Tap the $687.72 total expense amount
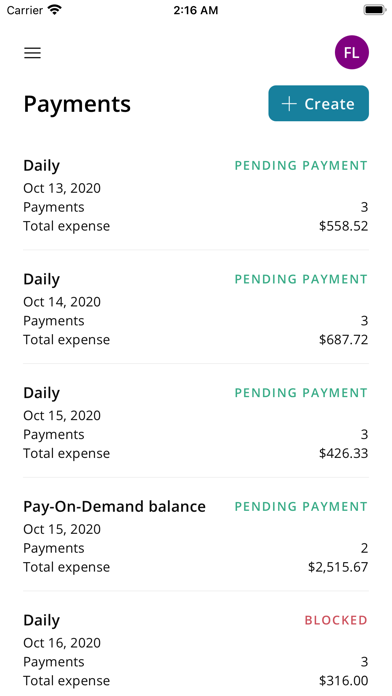The image size is (392, 696). coord(344,340)
